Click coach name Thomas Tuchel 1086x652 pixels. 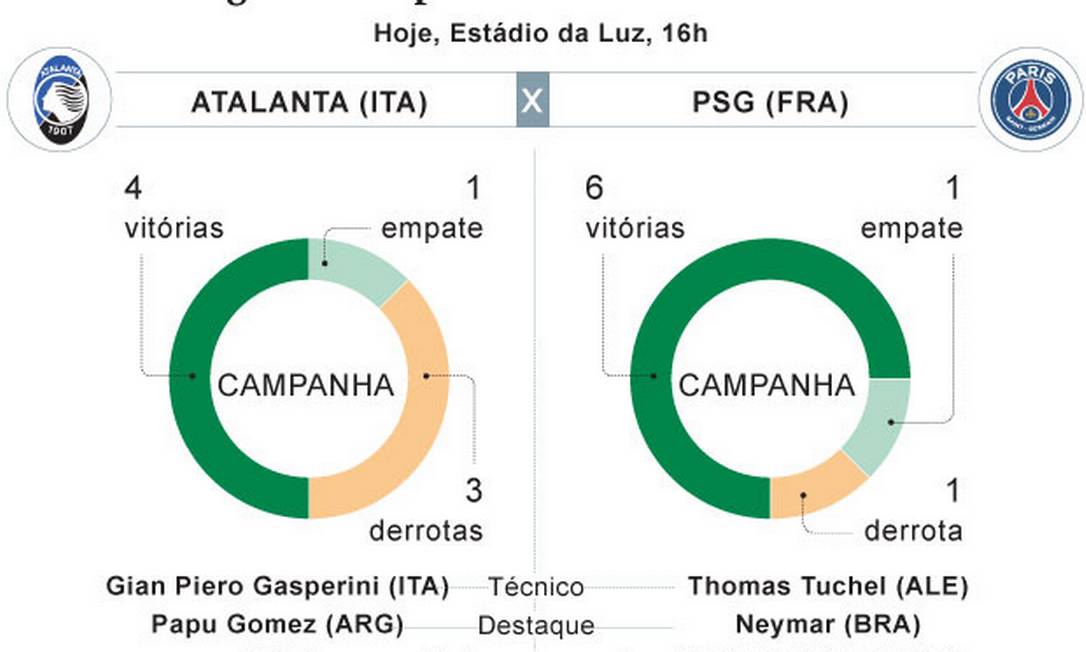pos(828,586)
